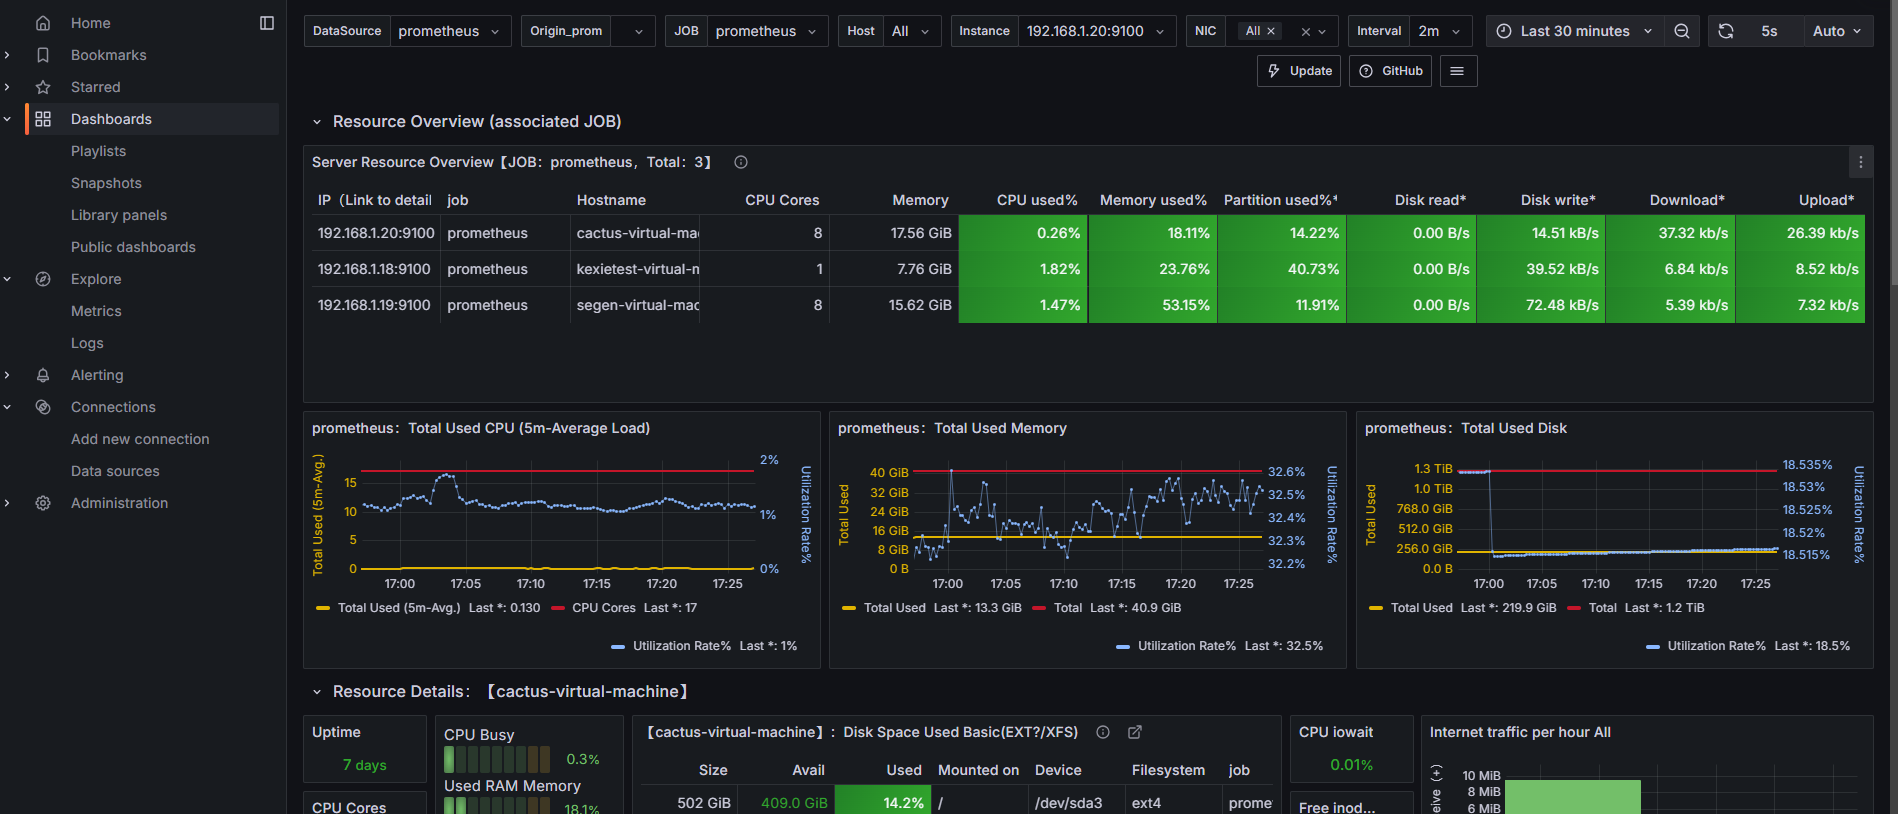The height and width of the screenshot is (814, 1898).
Task: Toggle disk Utilization Rate% legend series
Action: (1717, 646)
